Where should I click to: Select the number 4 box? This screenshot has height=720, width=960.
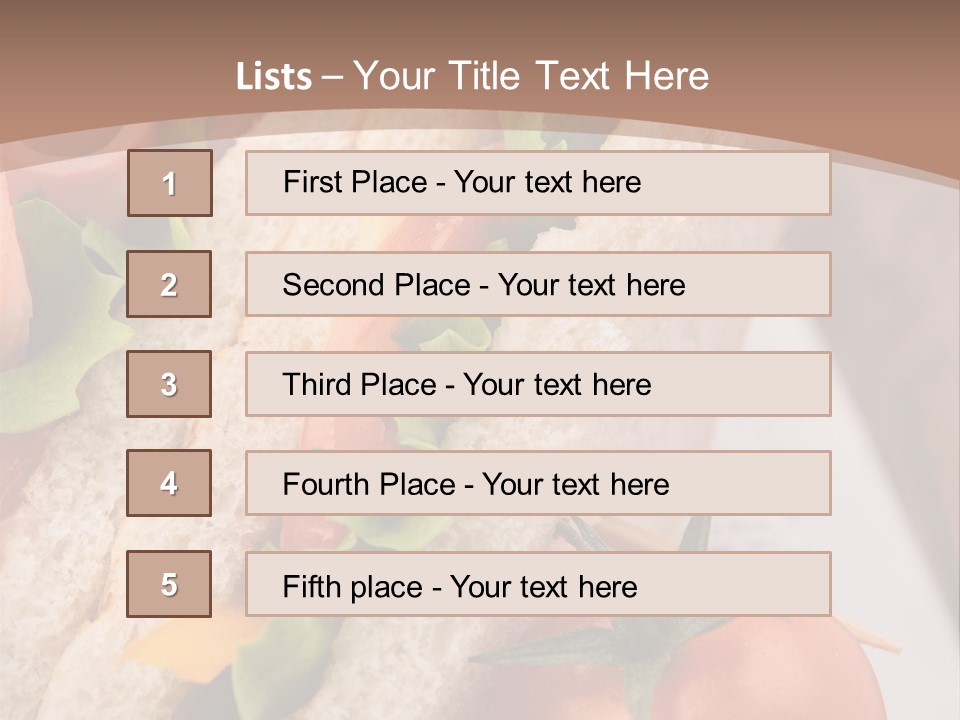coord(169,483)
